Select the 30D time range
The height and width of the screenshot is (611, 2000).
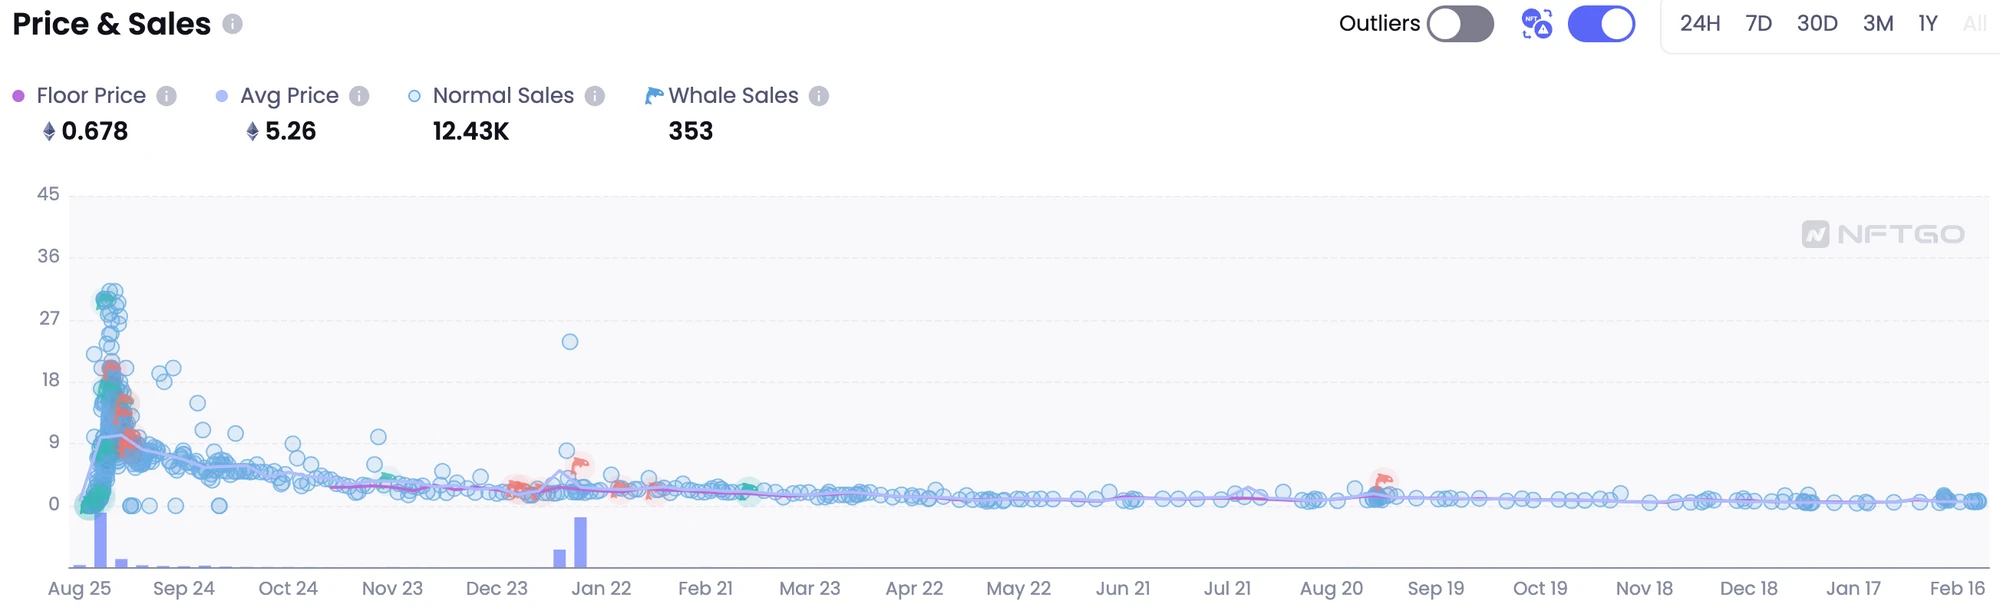[1817, 24]
